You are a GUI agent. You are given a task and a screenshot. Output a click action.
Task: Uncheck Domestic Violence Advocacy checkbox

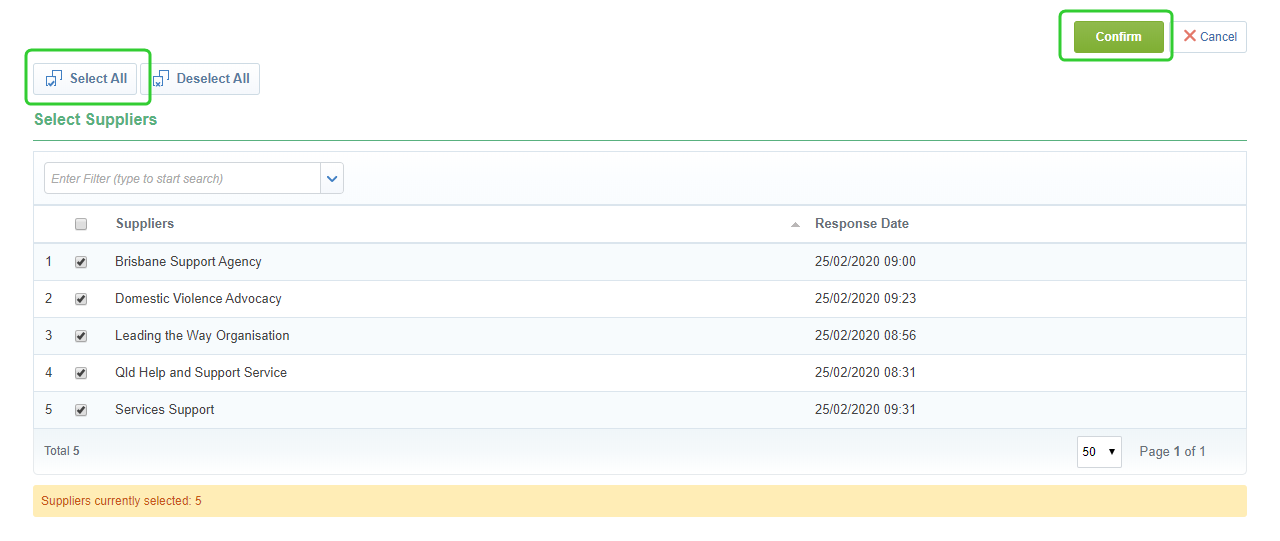(x=81, y=299)
